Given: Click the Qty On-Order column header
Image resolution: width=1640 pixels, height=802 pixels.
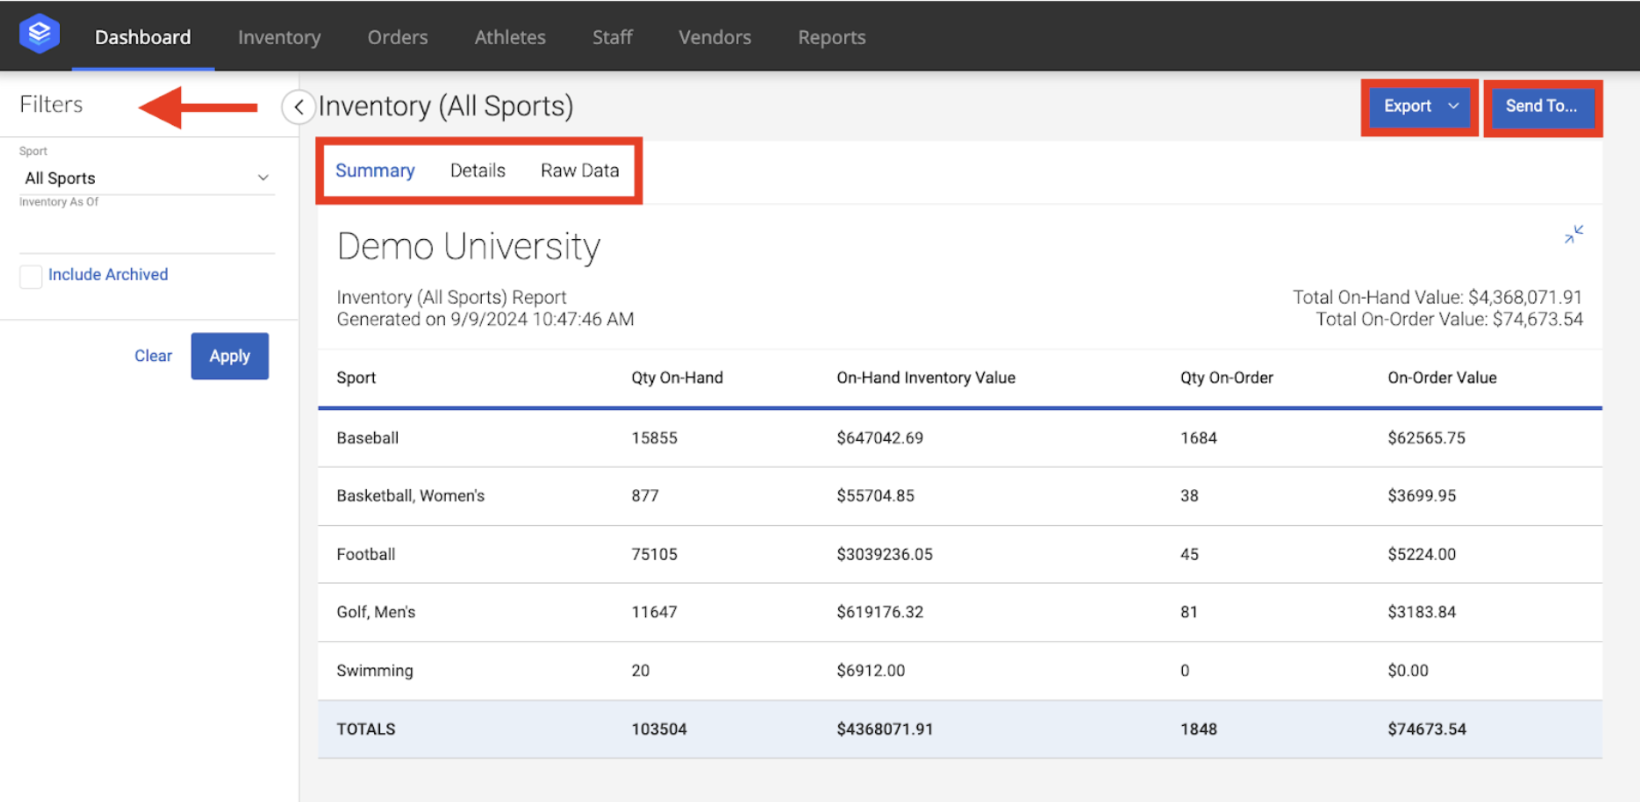Looking at the screenshot, I should [x=1226, y=378].
